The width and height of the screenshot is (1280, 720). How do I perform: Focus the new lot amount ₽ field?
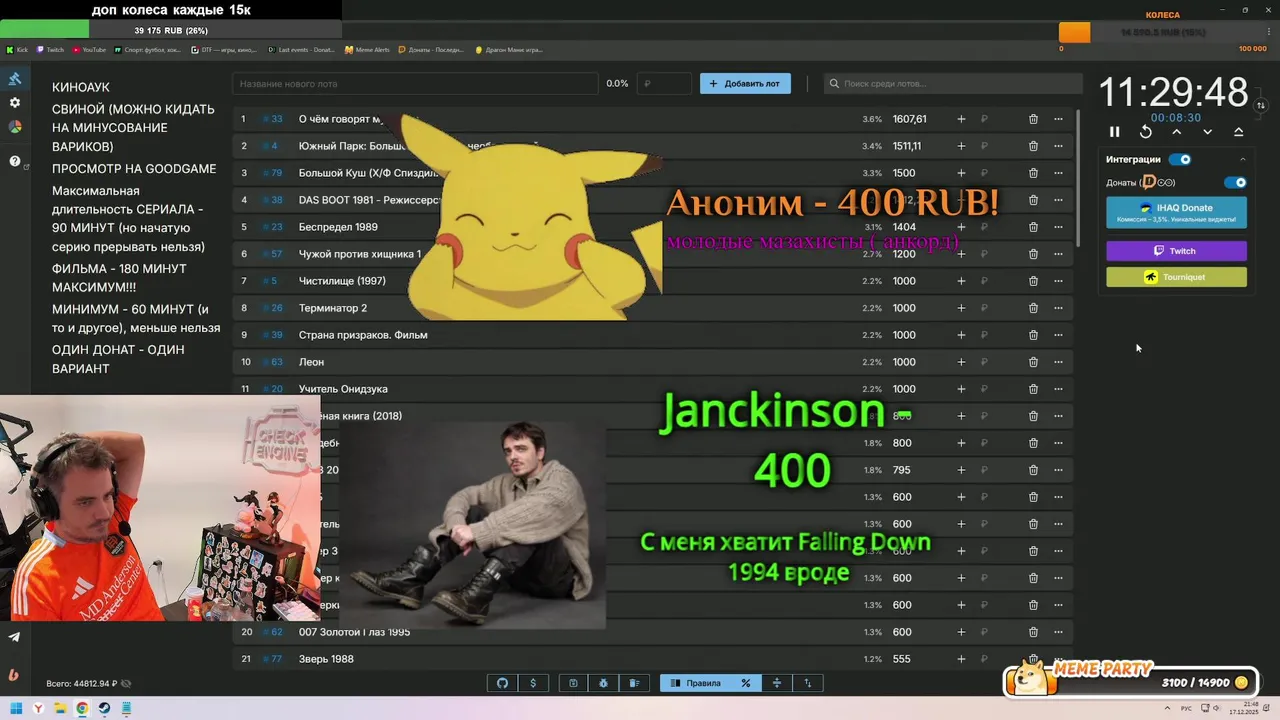click(x=665, y=84)
